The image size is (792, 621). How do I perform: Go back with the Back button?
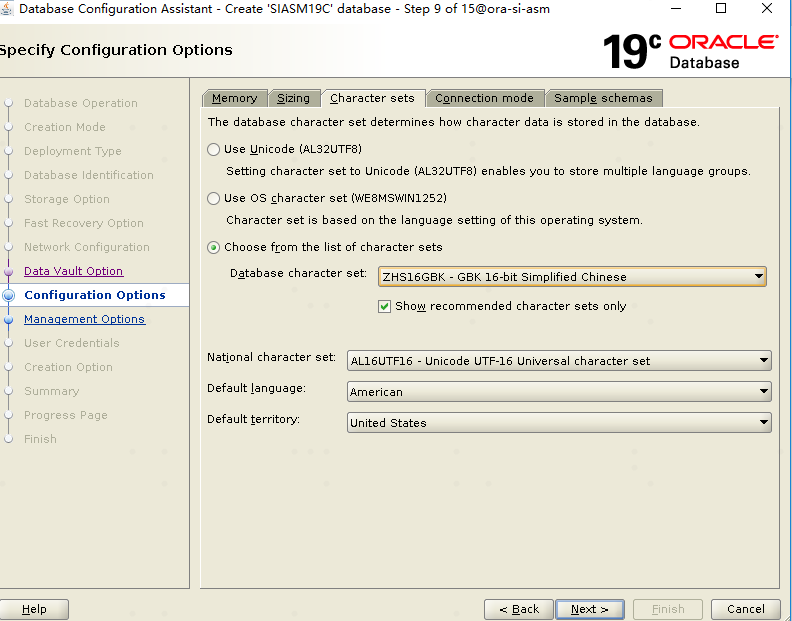coord(519,609)
